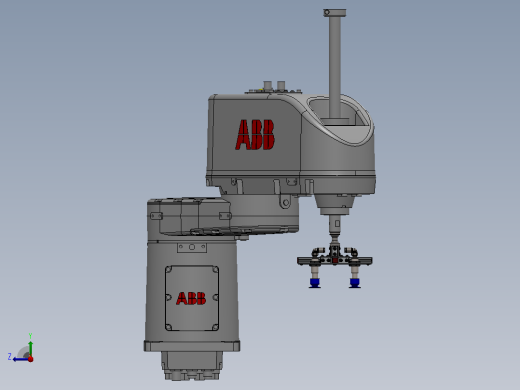This screenshot has height=390, width=520.
Task: Select the left blue suction cup
Action: [x=315, y=283]
